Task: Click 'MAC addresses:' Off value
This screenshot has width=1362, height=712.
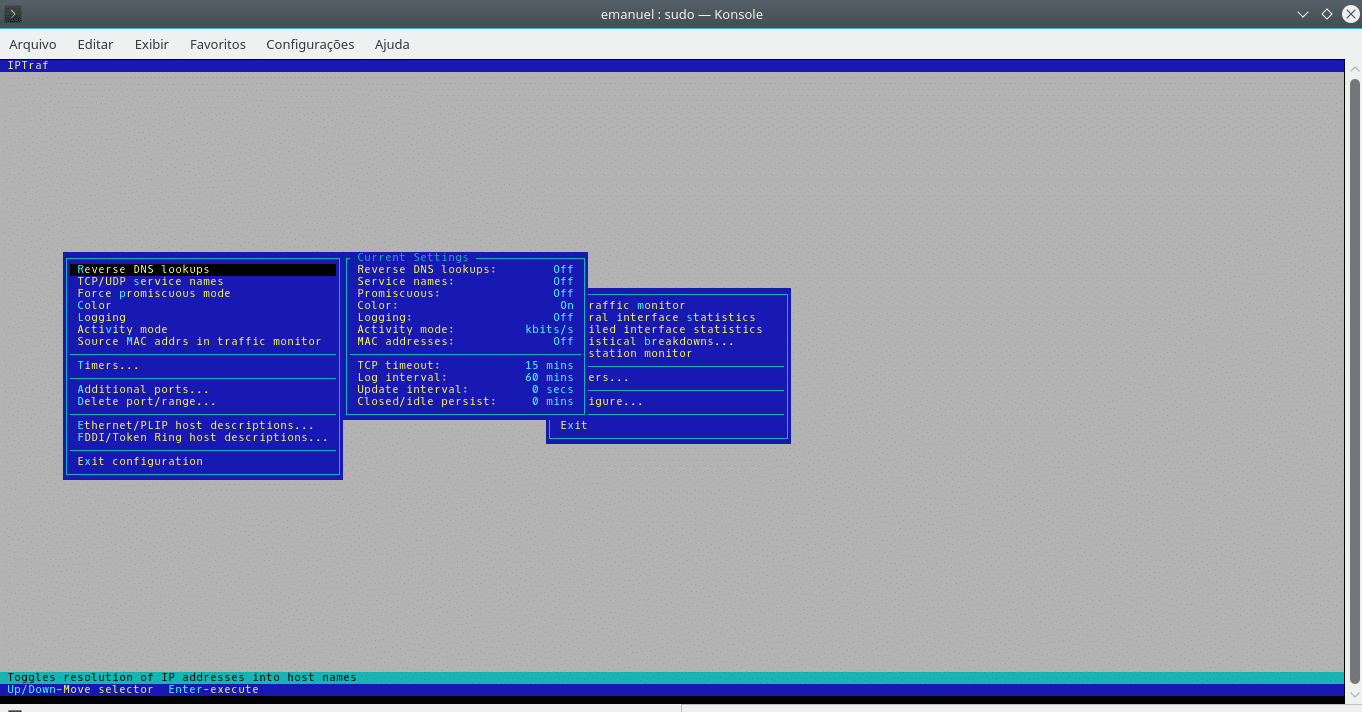Action: (x=564, y=341)
